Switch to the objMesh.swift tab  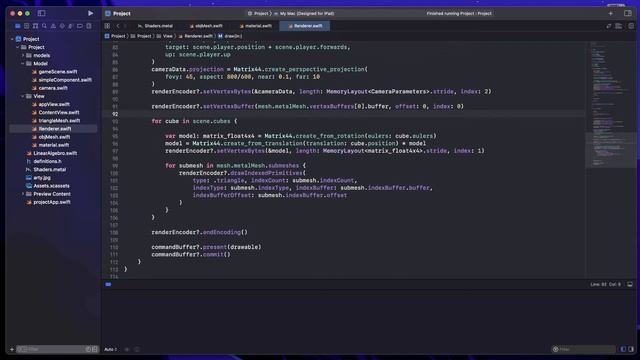point(206,26)
